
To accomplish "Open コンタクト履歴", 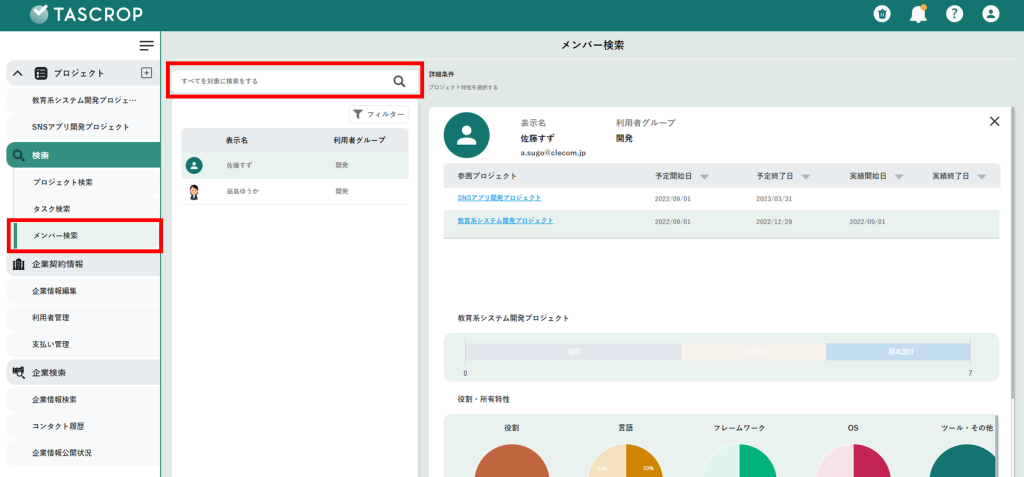I will 84,426.
